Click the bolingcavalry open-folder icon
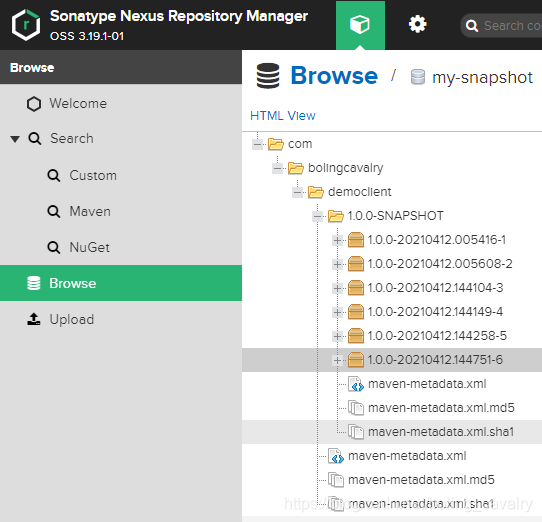The image size is (542, 522). point(296,168)
